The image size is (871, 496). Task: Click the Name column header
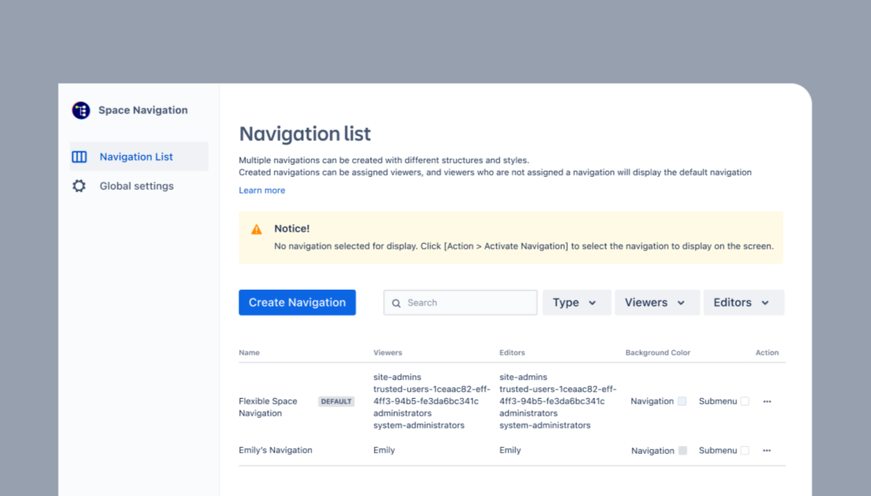[x=249, y=353]
